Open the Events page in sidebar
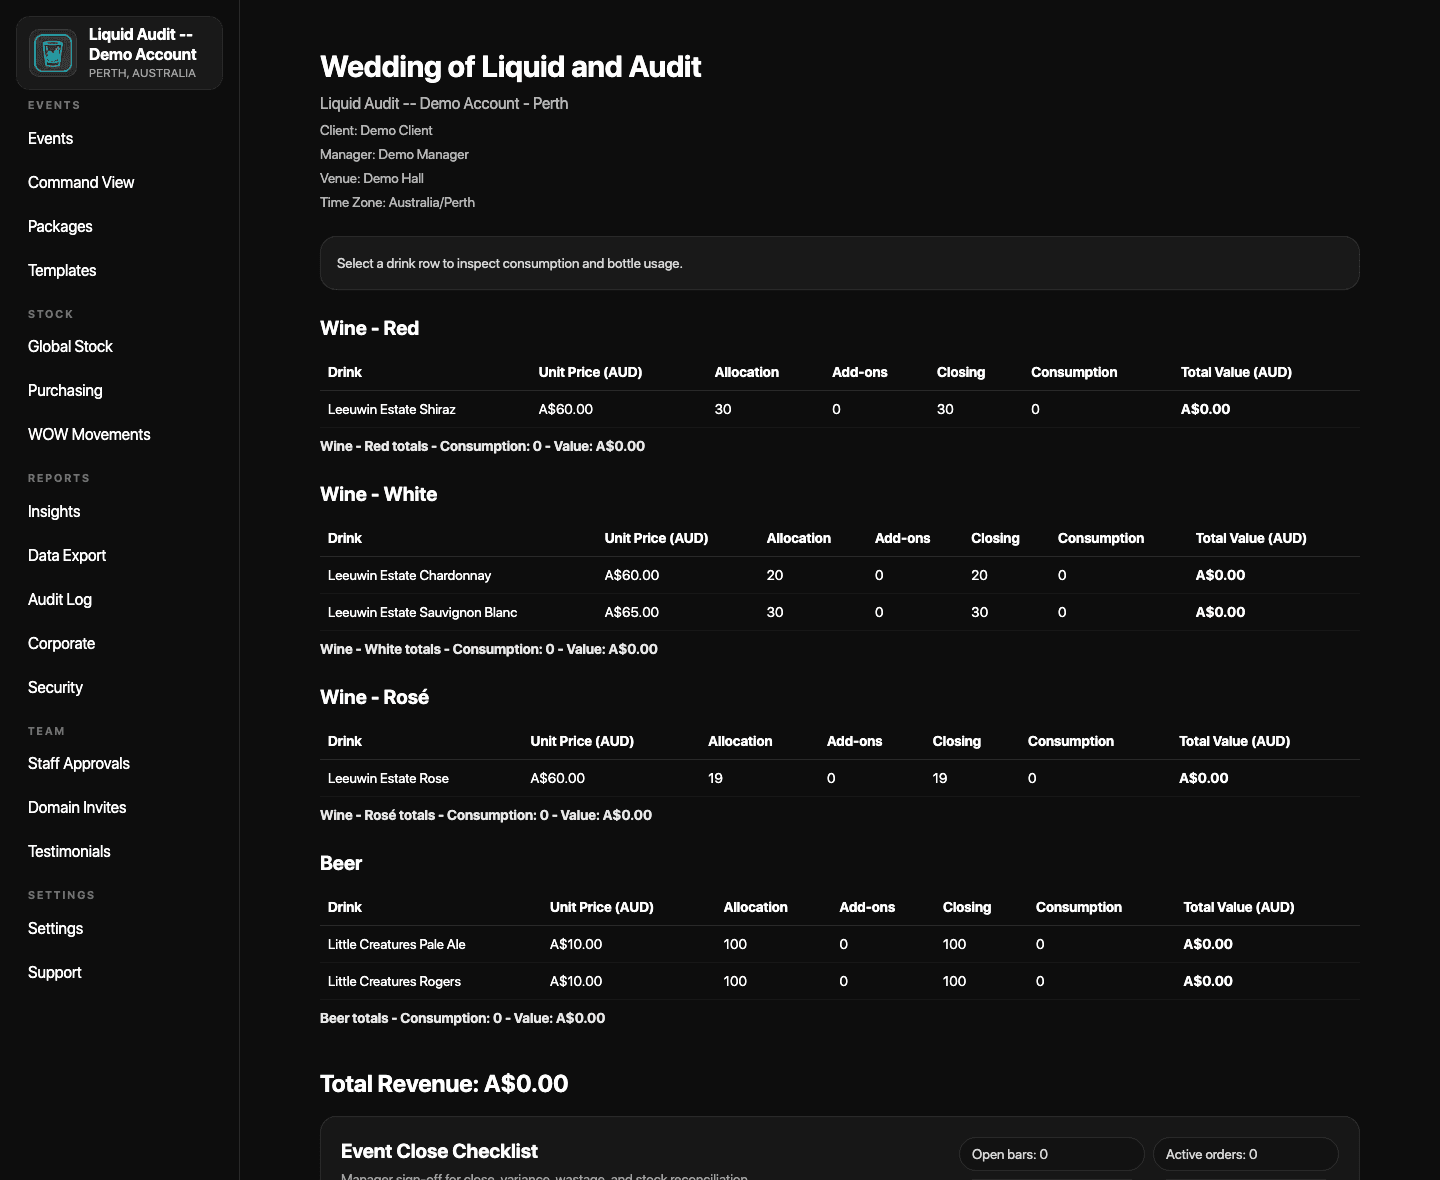 [x=50, y=138]
